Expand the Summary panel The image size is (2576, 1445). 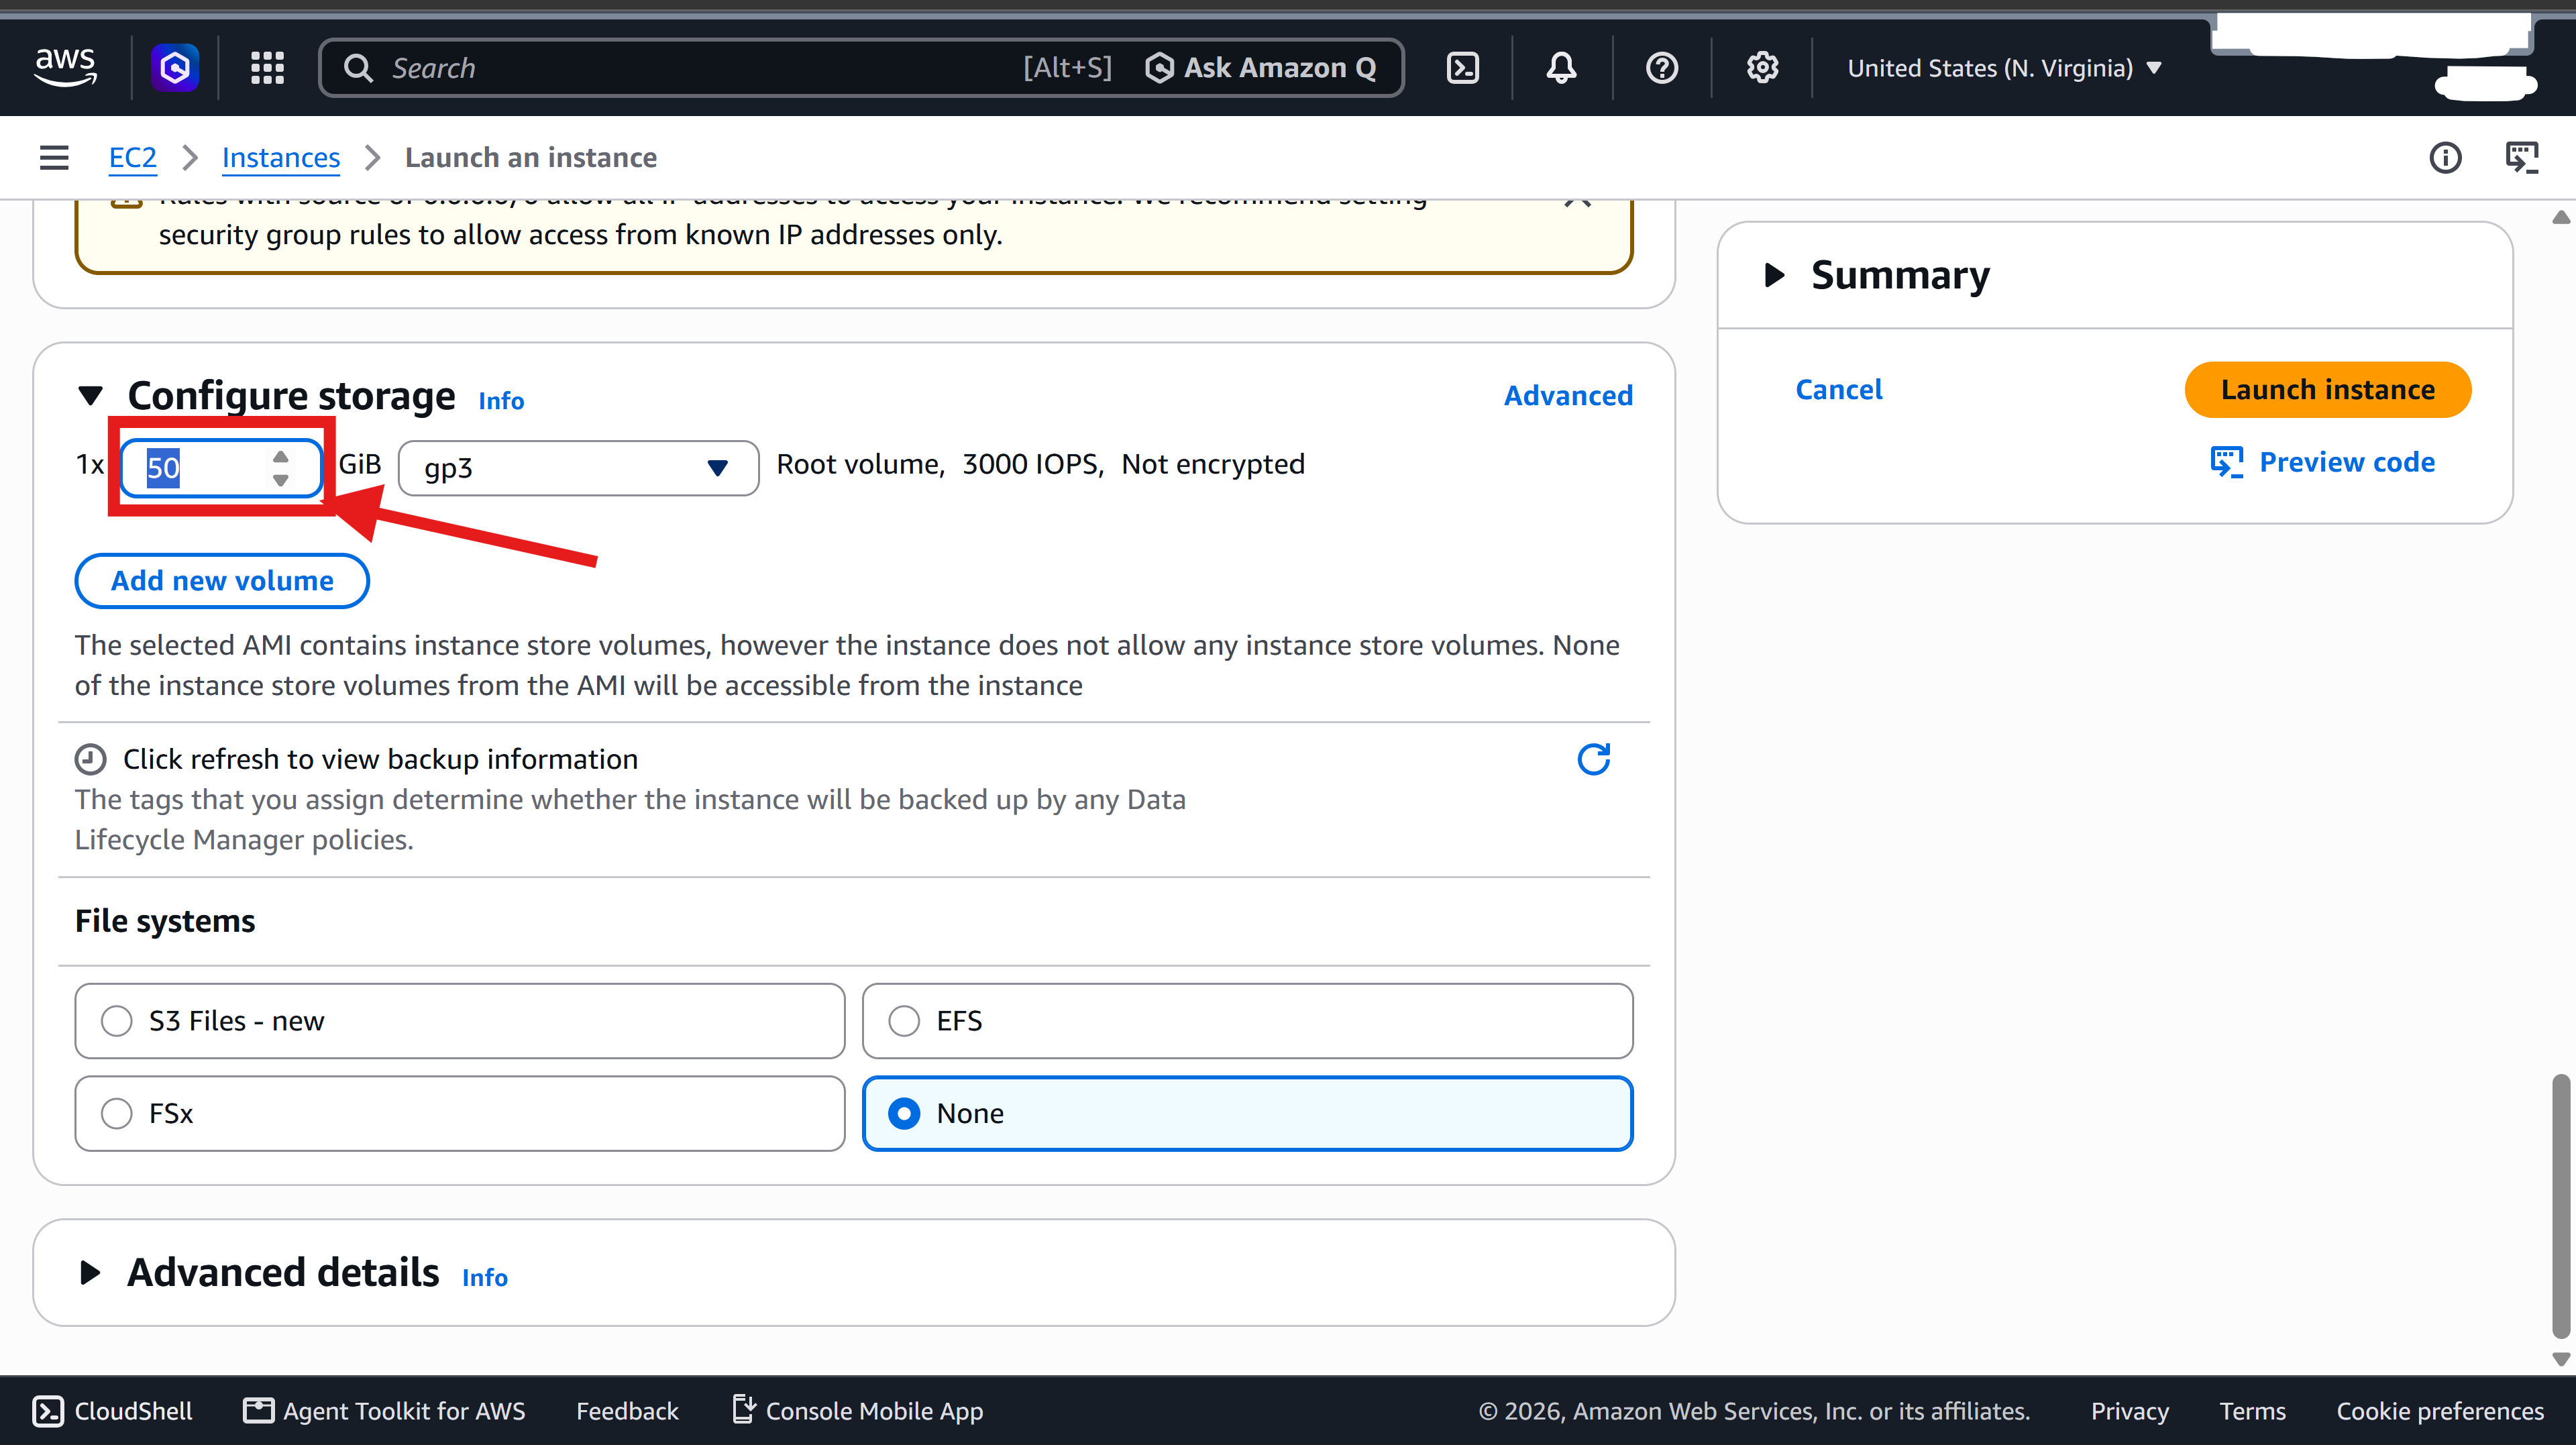(x=1774, y=275)
